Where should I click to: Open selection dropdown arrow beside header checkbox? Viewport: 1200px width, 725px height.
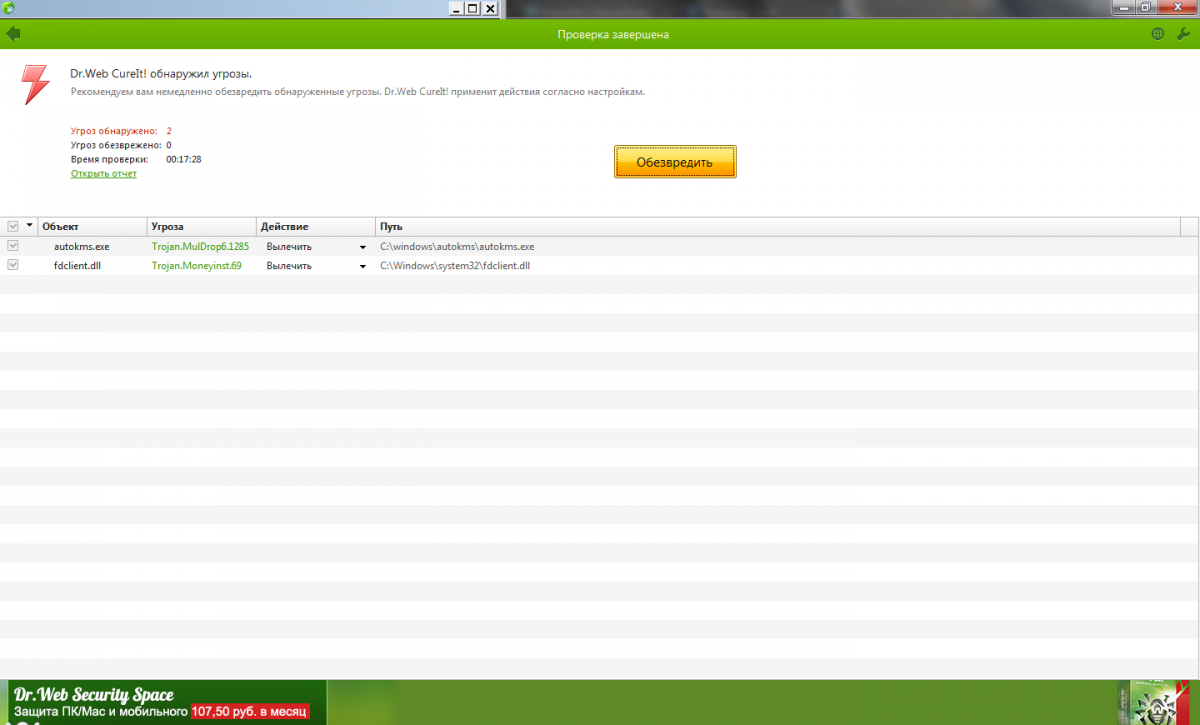(x=30, y=226)
